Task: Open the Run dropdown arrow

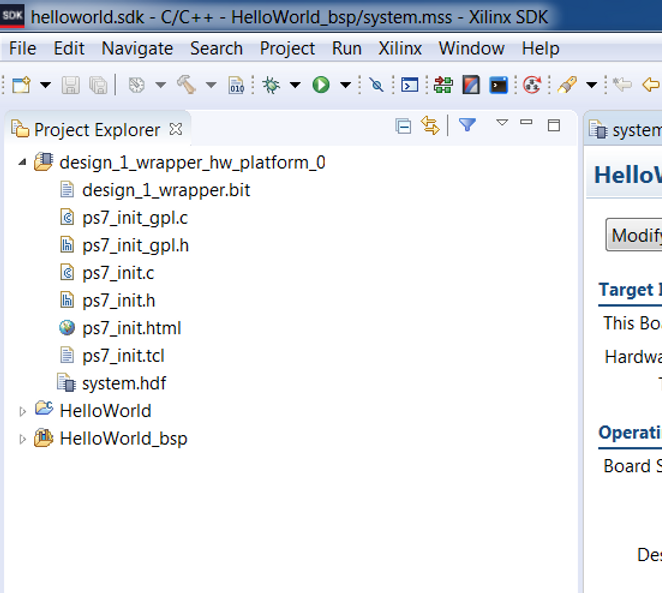Action: pyautogui.click(x=346, y=85)
